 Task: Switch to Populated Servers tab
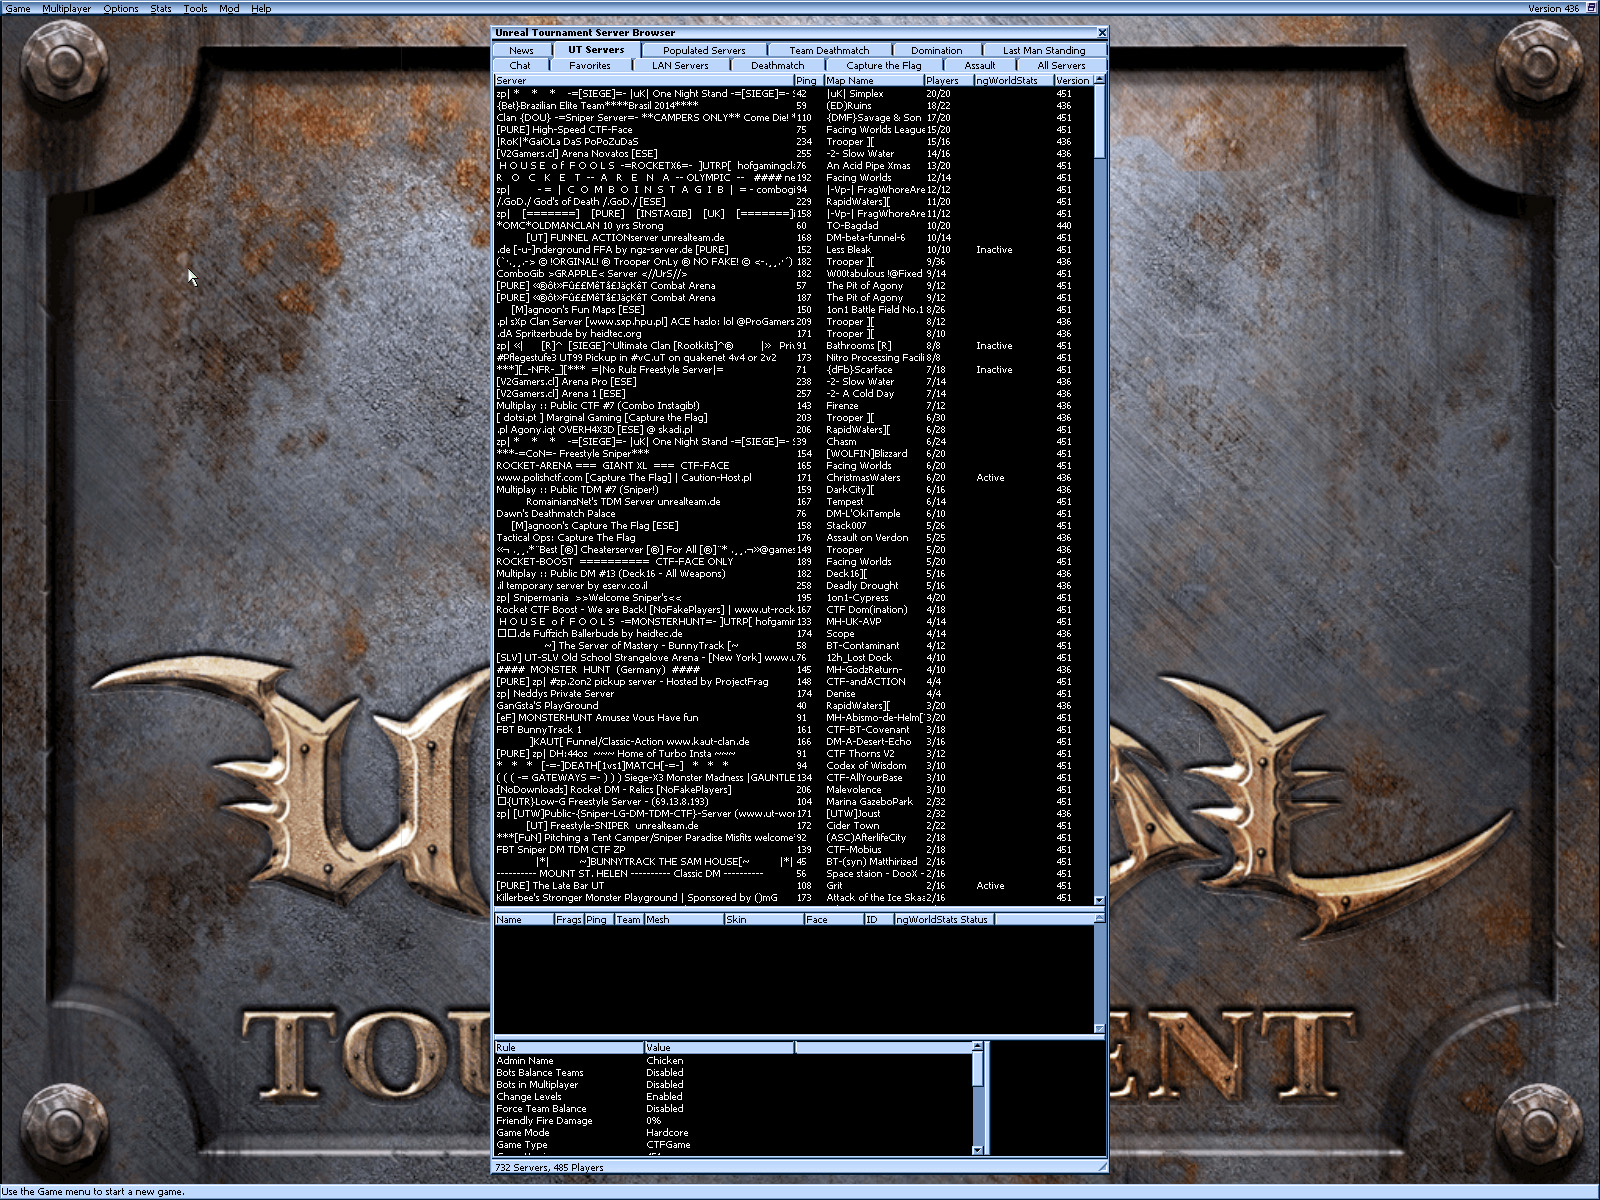(x=704, y=50)
